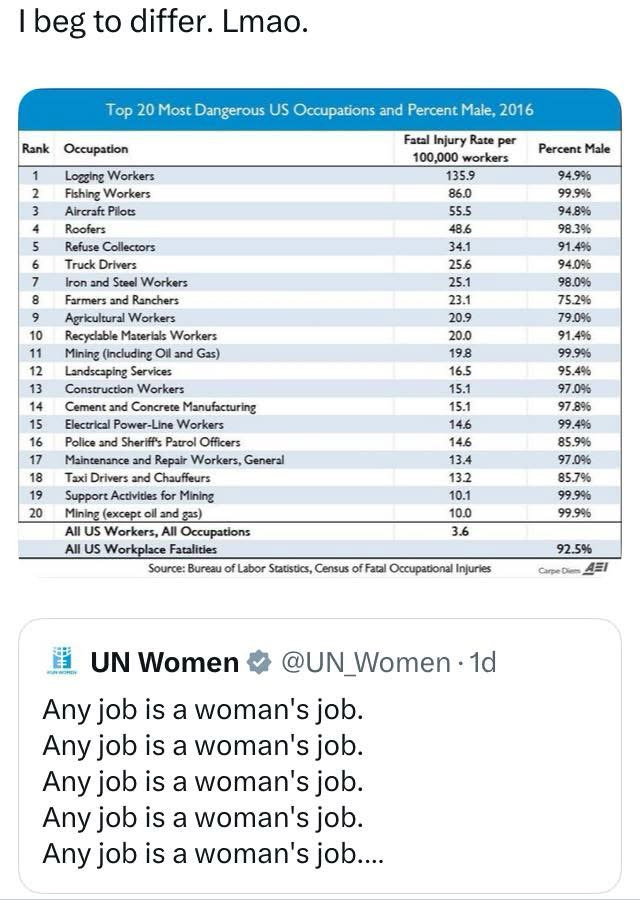The width and height of the screenshot is (640, 900).
Task: Click the "Fatal Injury Rate" column header
Action: (x=460, y=149)
